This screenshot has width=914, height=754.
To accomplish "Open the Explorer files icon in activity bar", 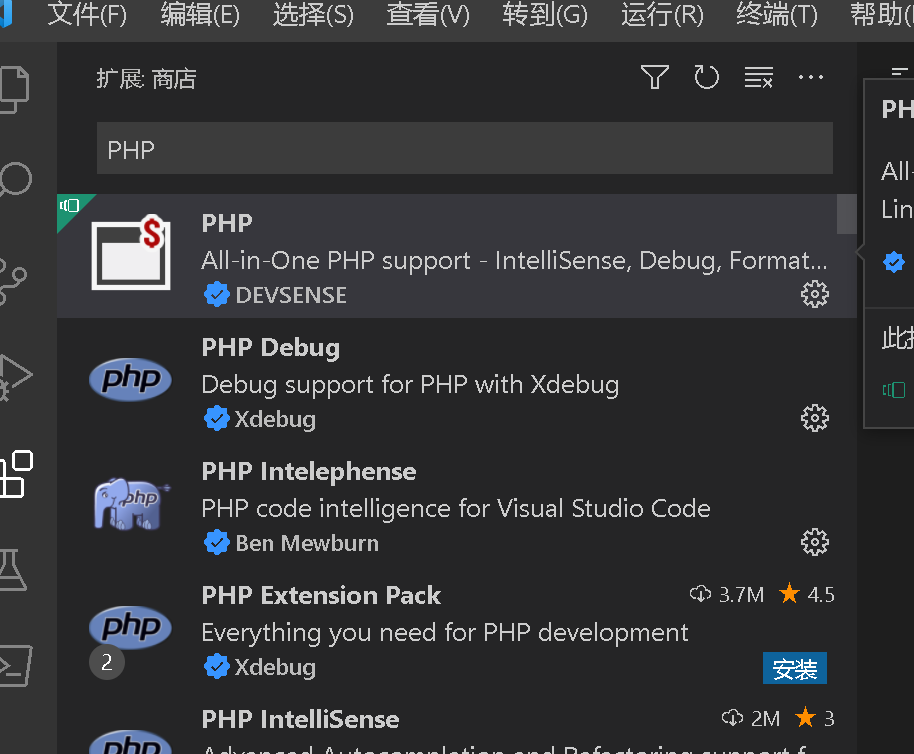I will tap(14, 88).
